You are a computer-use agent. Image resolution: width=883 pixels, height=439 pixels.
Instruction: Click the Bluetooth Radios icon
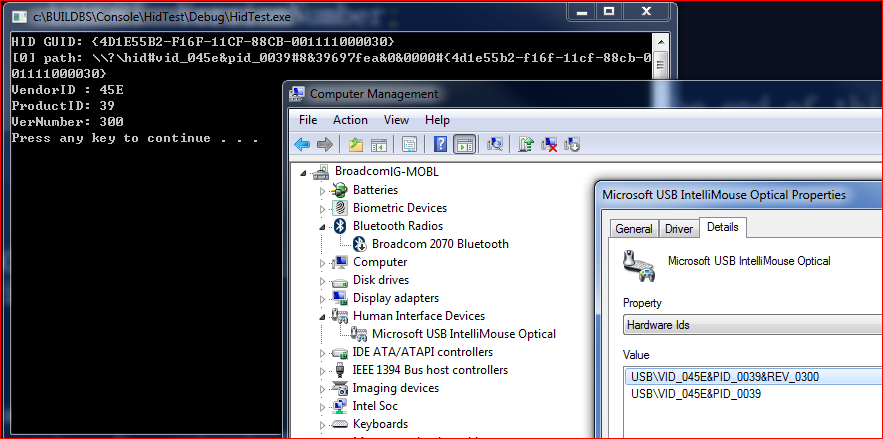[340, 226]
